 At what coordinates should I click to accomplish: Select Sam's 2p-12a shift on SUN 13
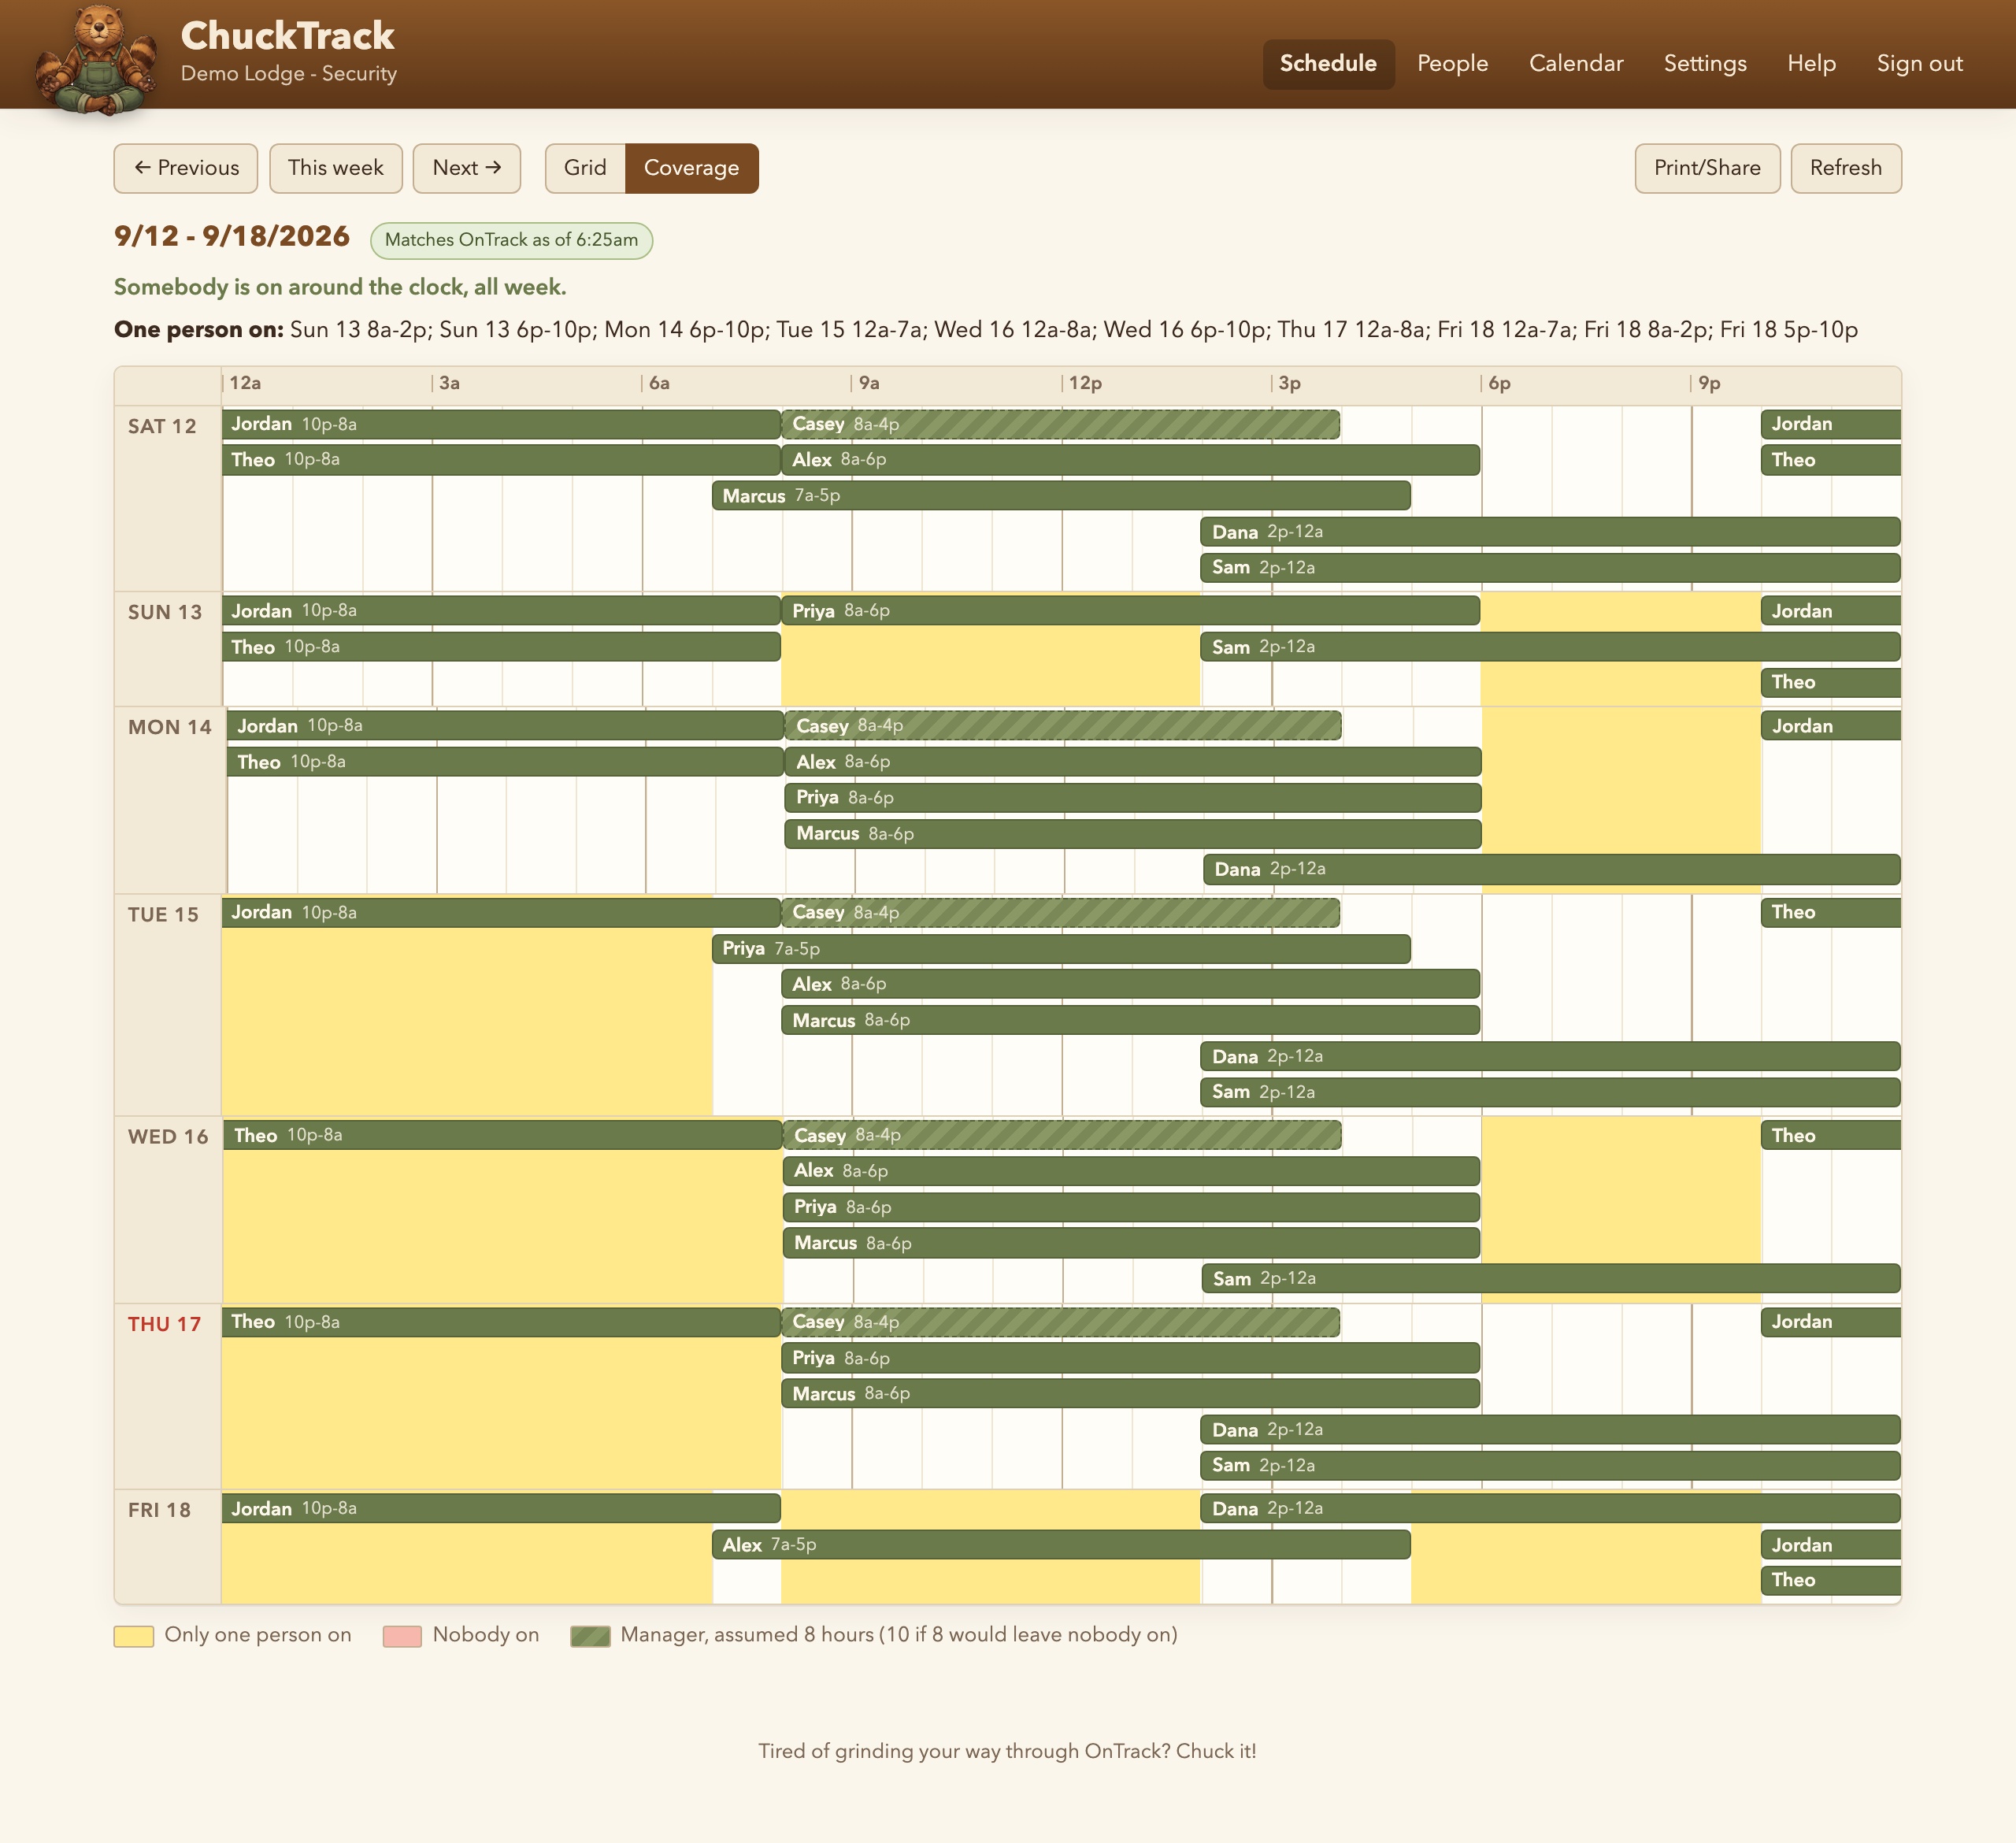tap(1550, 647)
